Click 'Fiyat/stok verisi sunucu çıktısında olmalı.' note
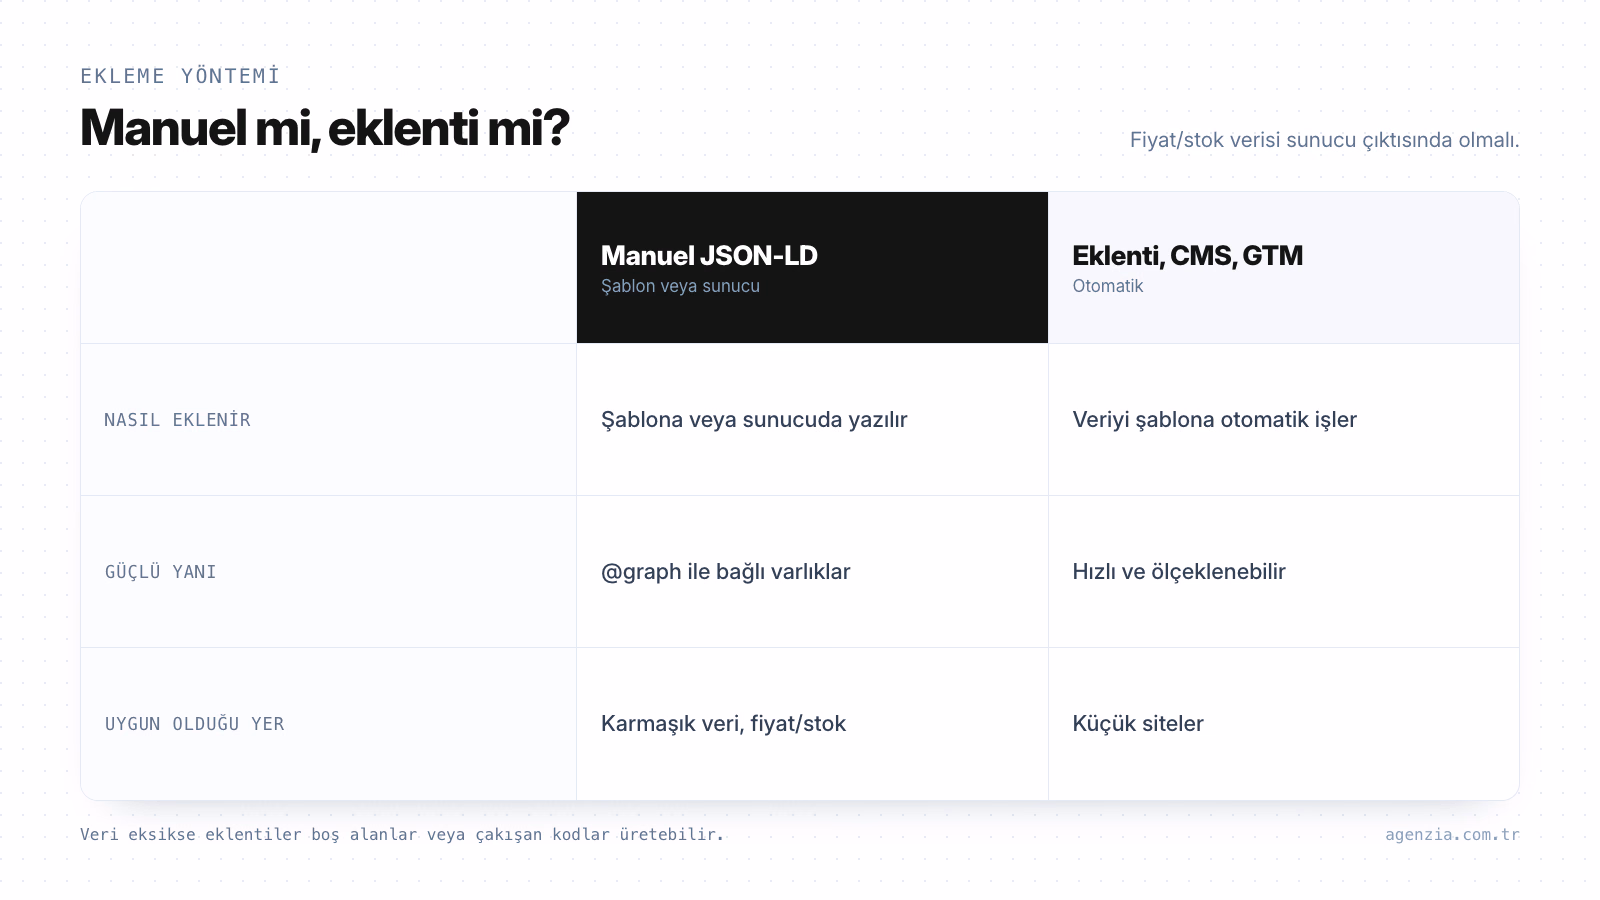 (x=1324, y=140)
